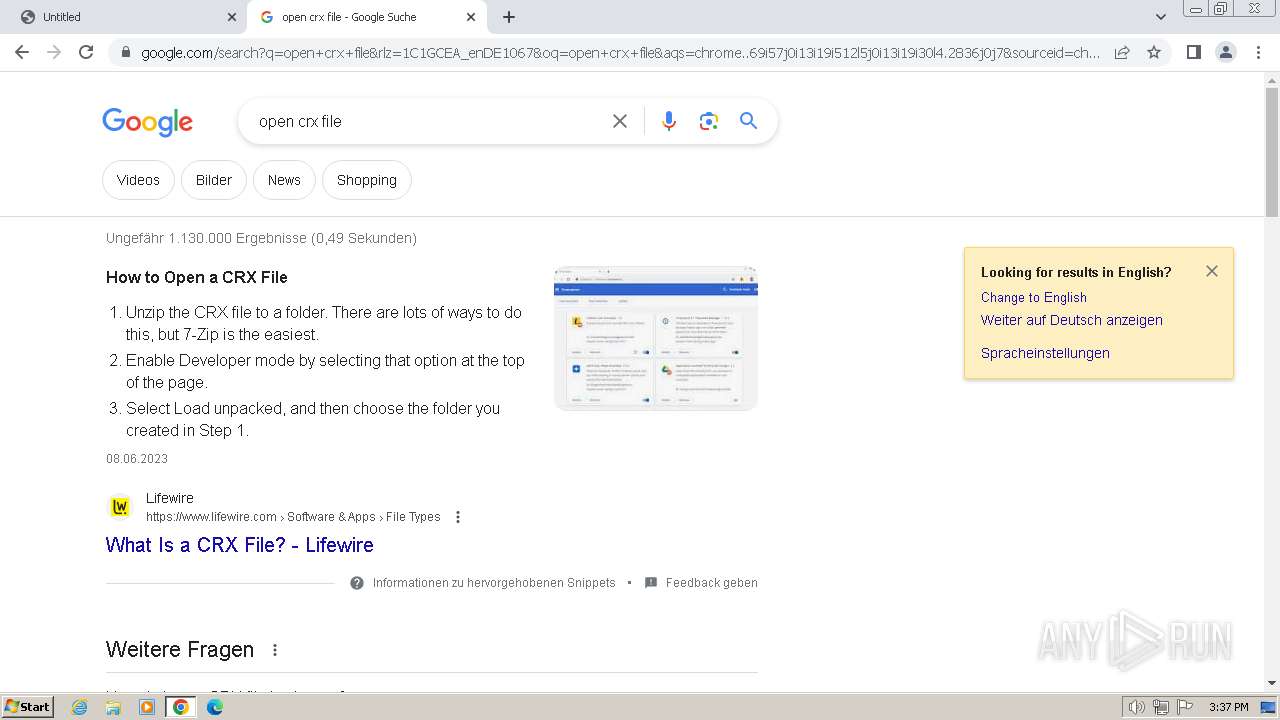Open the browser side panel

(x=1193, y=52)
